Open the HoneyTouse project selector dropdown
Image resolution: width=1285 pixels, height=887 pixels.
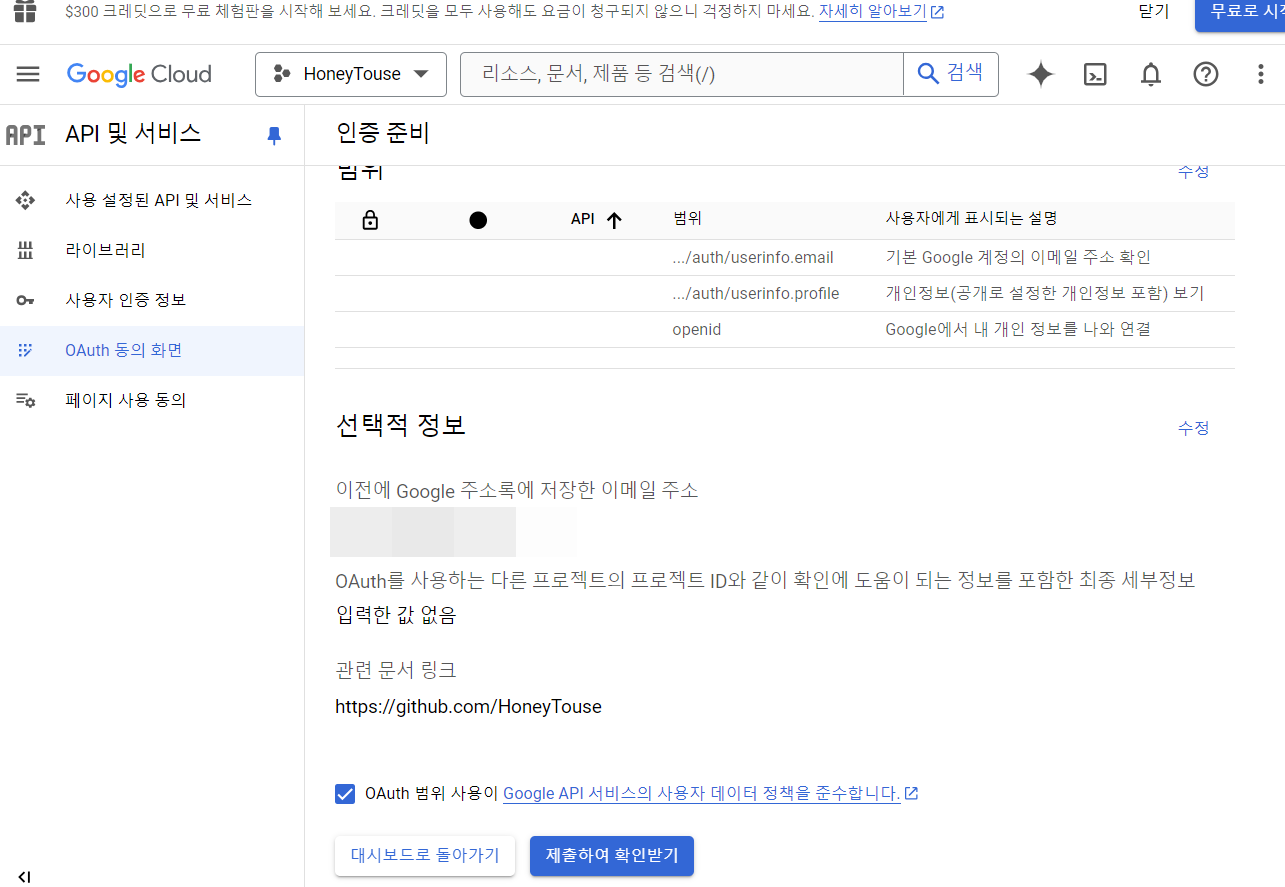351,74
